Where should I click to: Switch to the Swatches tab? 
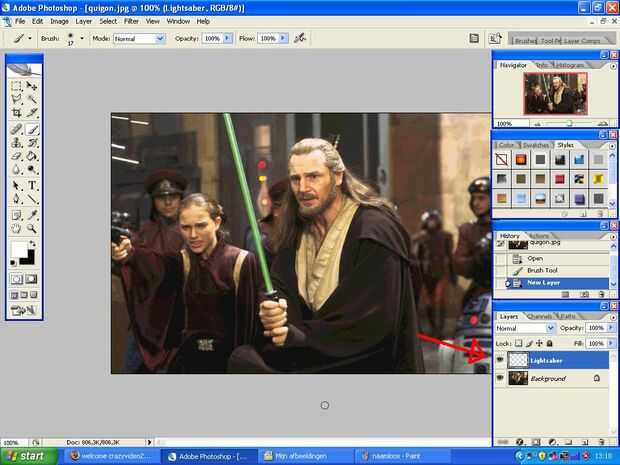536,145
